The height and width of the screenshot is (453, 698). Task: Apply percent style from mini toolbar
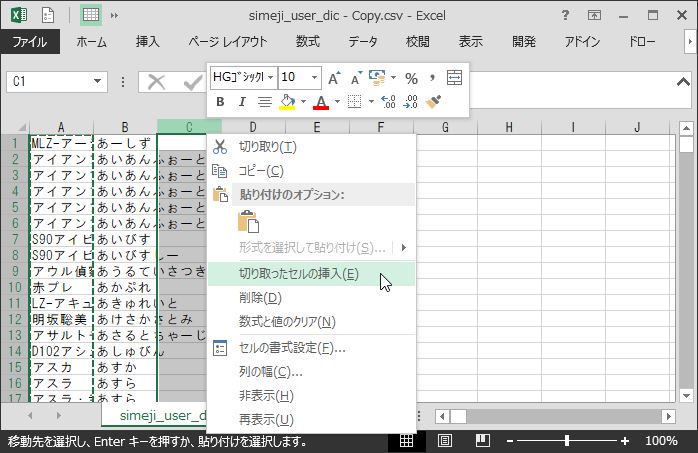point(411,78)
